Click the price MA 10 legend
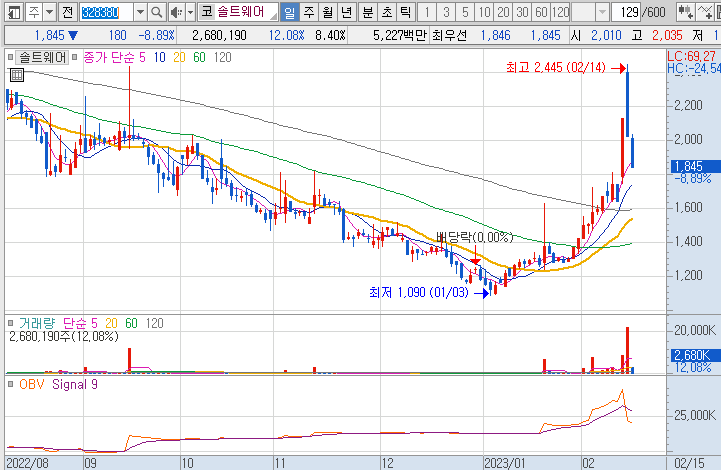This screenshot has height=470, width=721. tap(160, 57)
